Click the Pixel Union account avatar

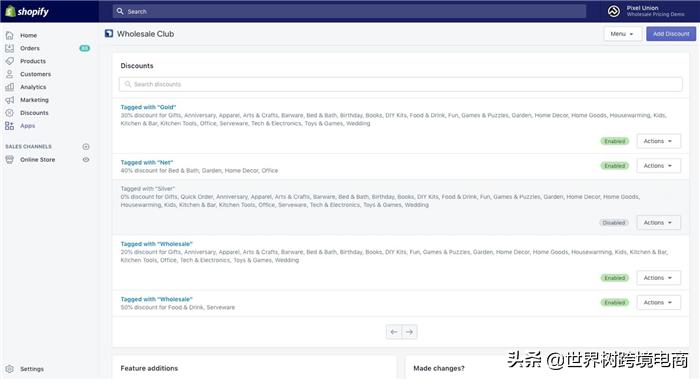coord(614,11)
